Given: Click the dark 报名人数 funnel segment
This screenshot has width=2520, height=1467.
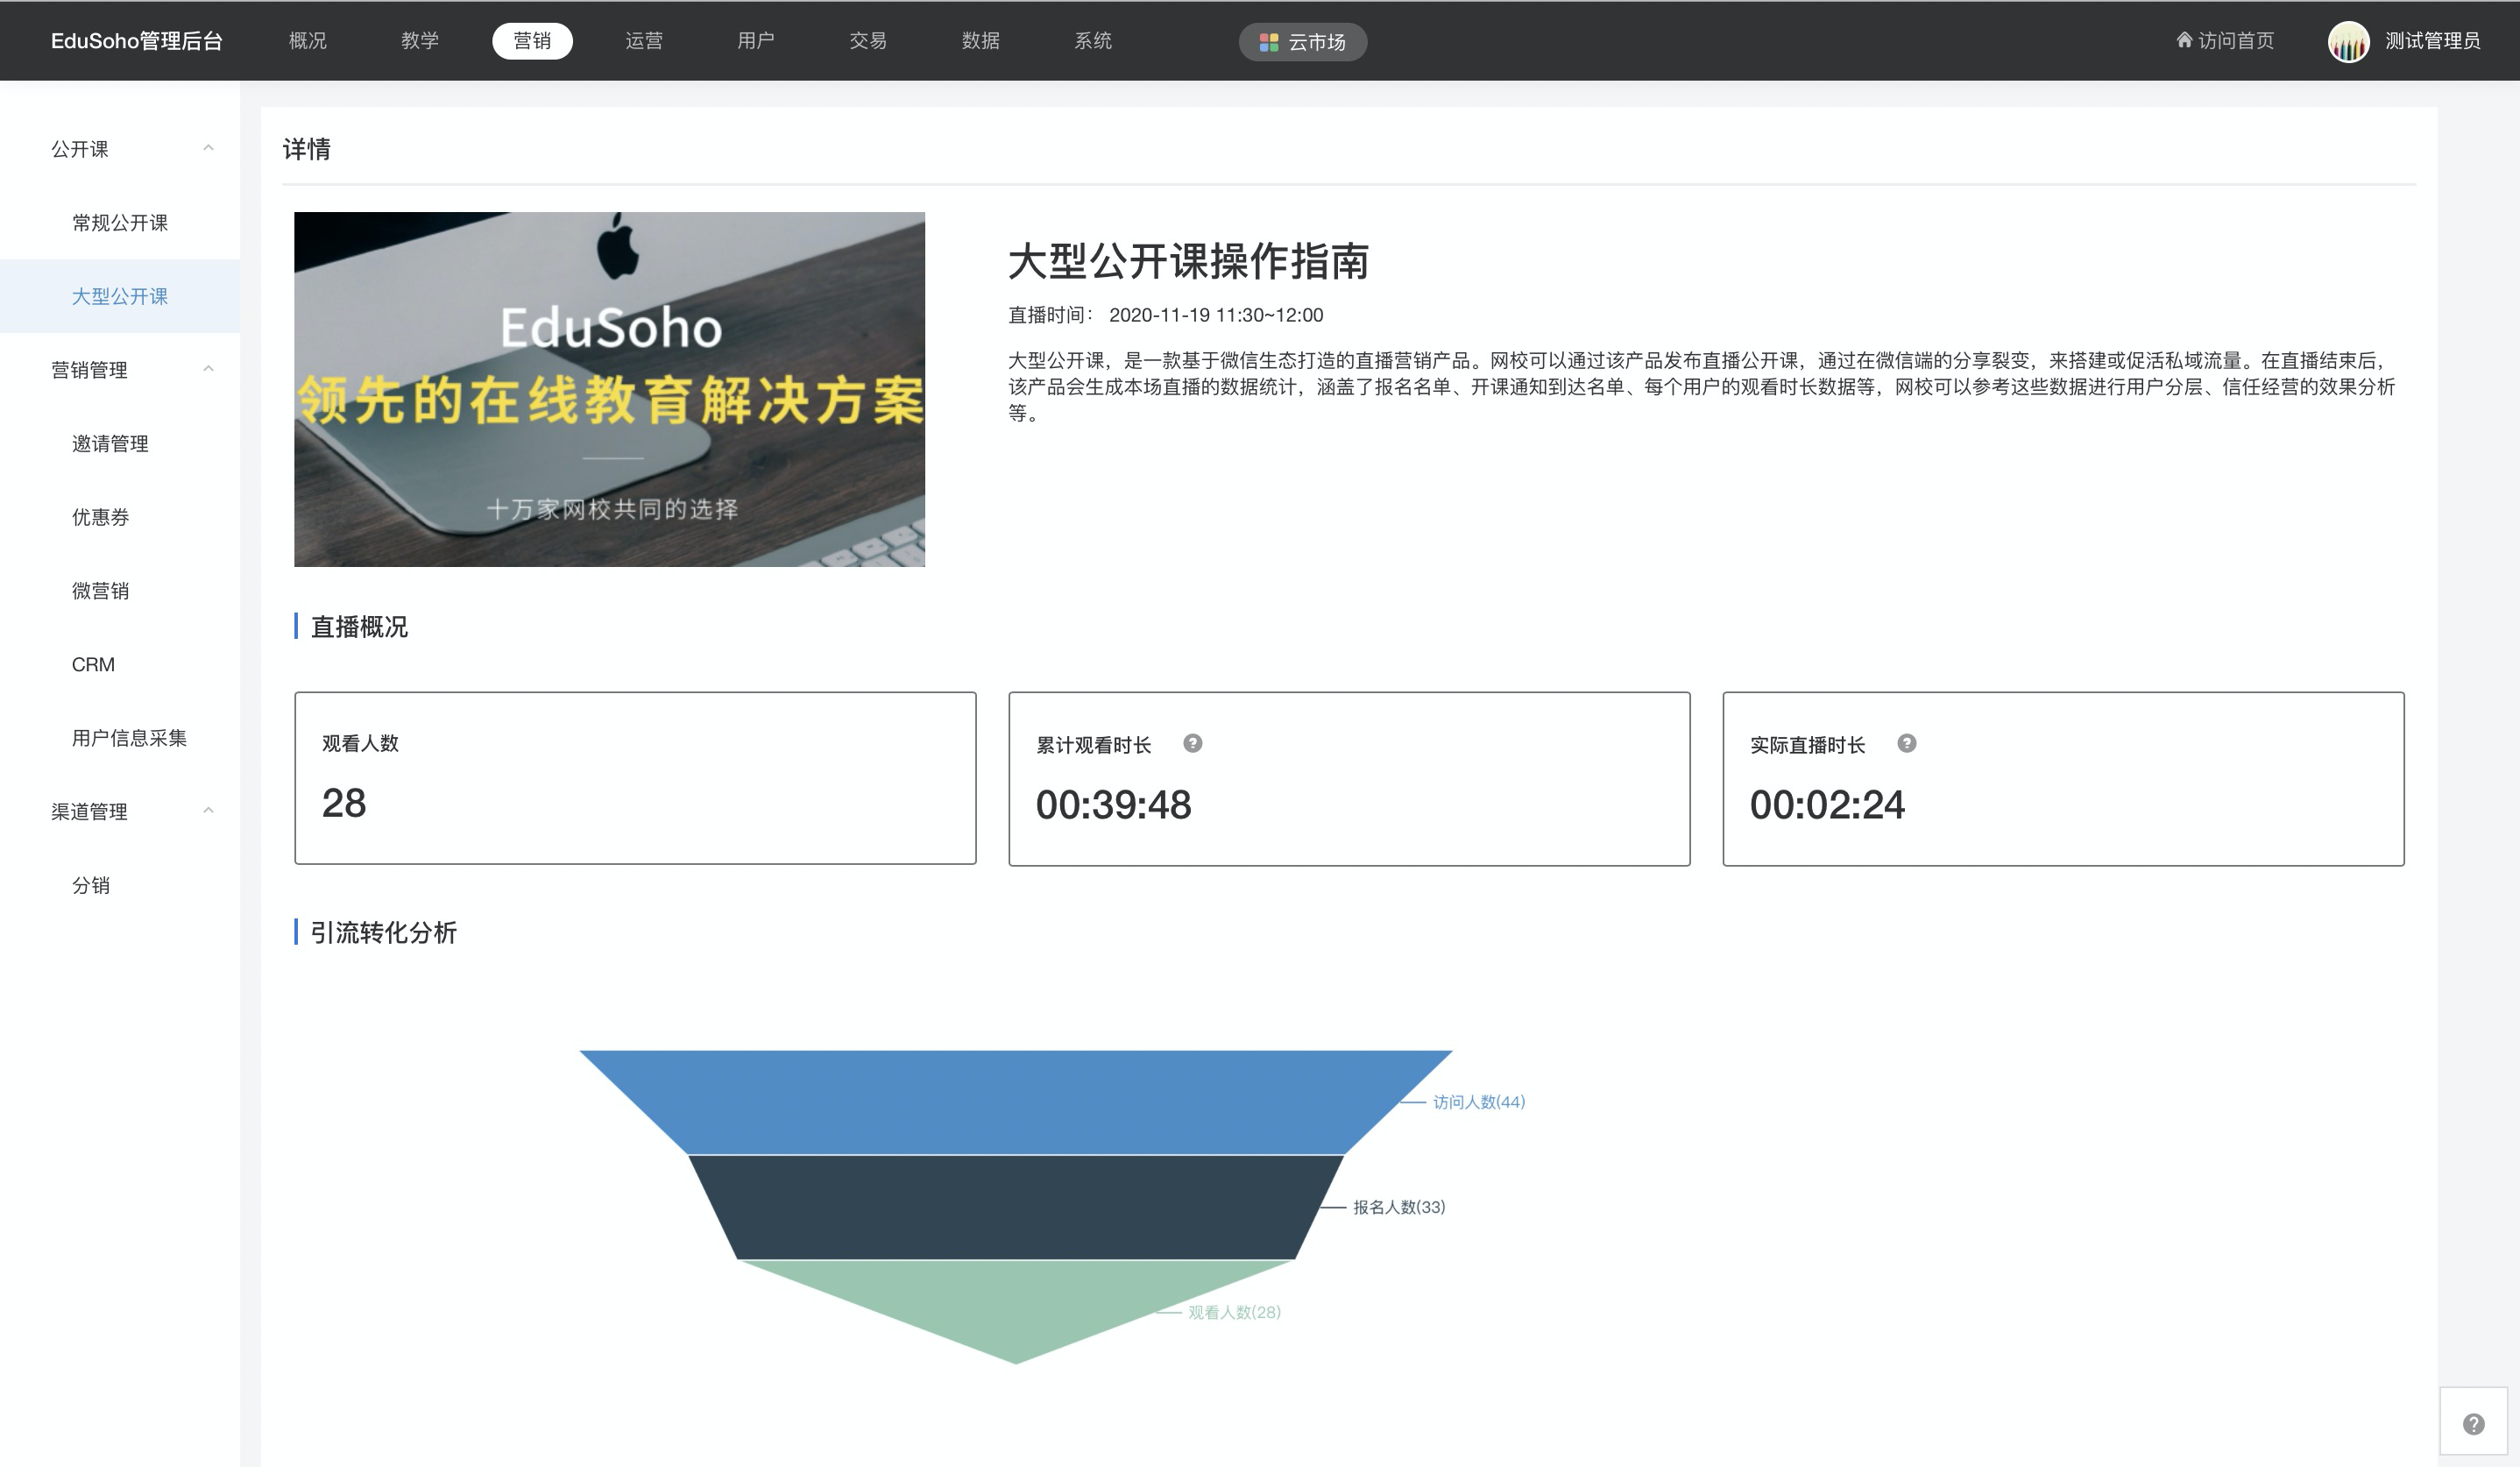Looking at the screenshot, I should (x=1015, y=1207).
